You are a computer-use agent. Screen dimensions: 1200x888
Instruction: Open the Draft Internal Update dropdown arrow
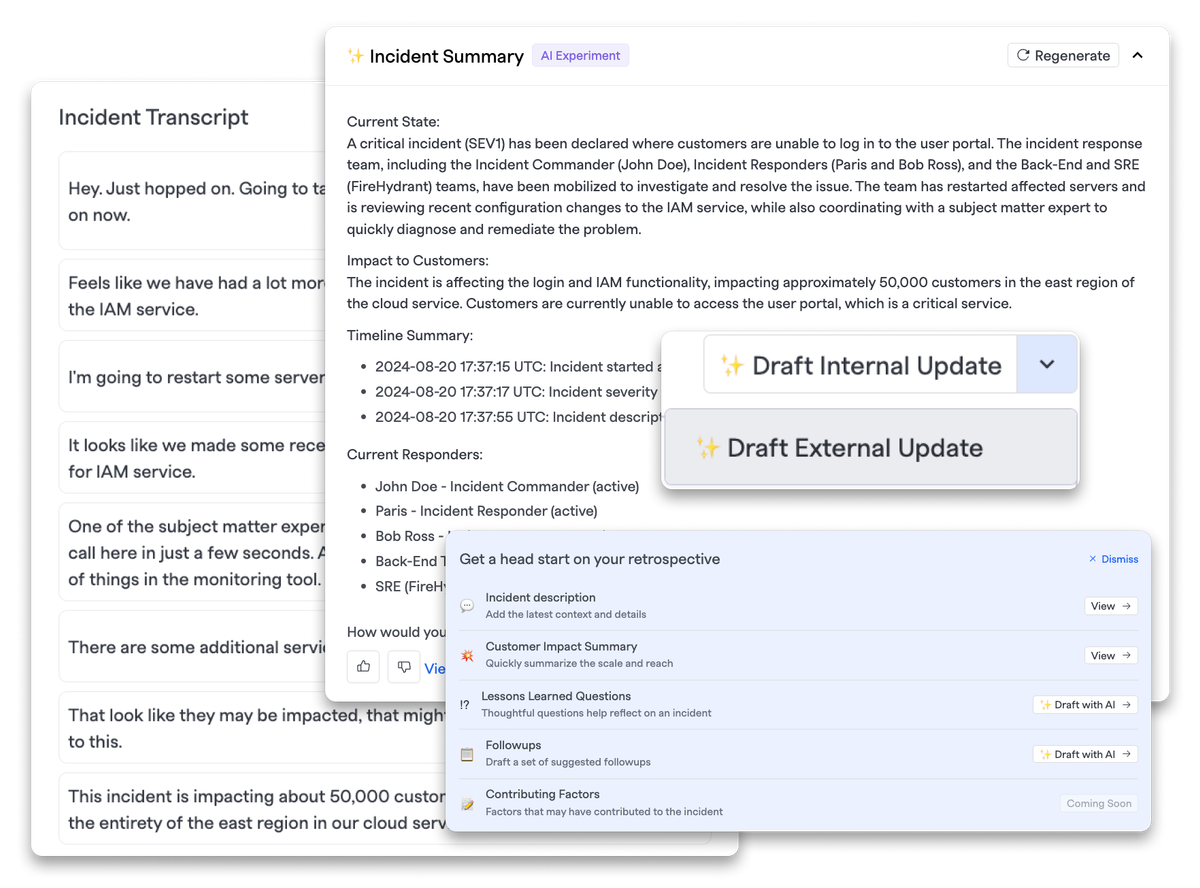(x=1047, y=365)
